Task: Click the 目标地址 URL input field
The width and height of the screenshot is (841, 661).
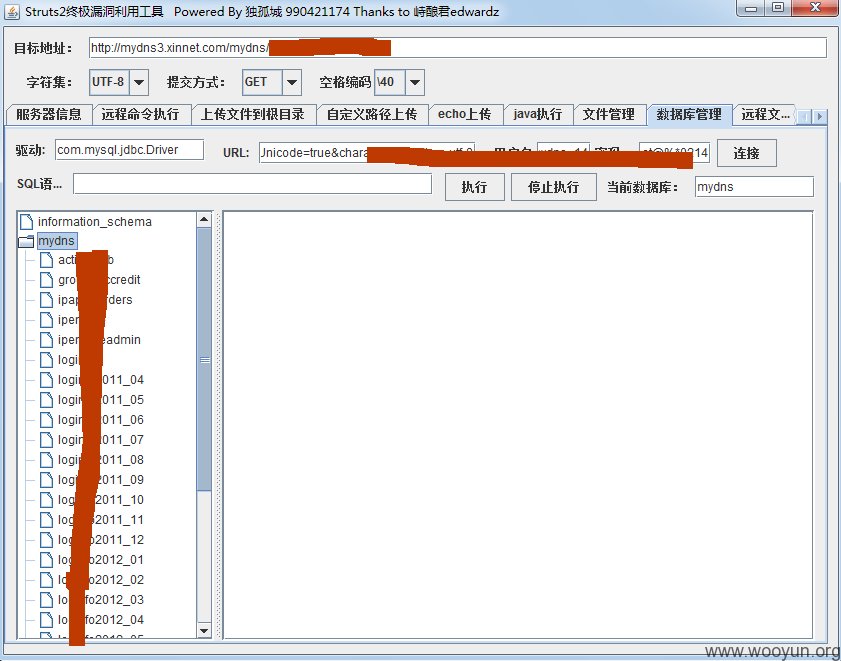Action: click(x=458, y=48)
